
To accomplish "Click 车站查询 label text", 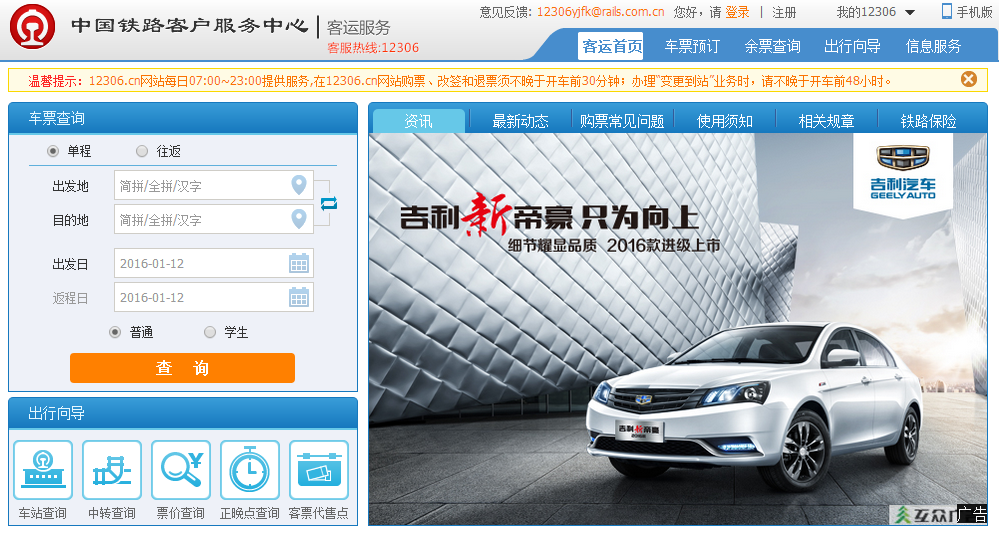I will pos(43,513).
